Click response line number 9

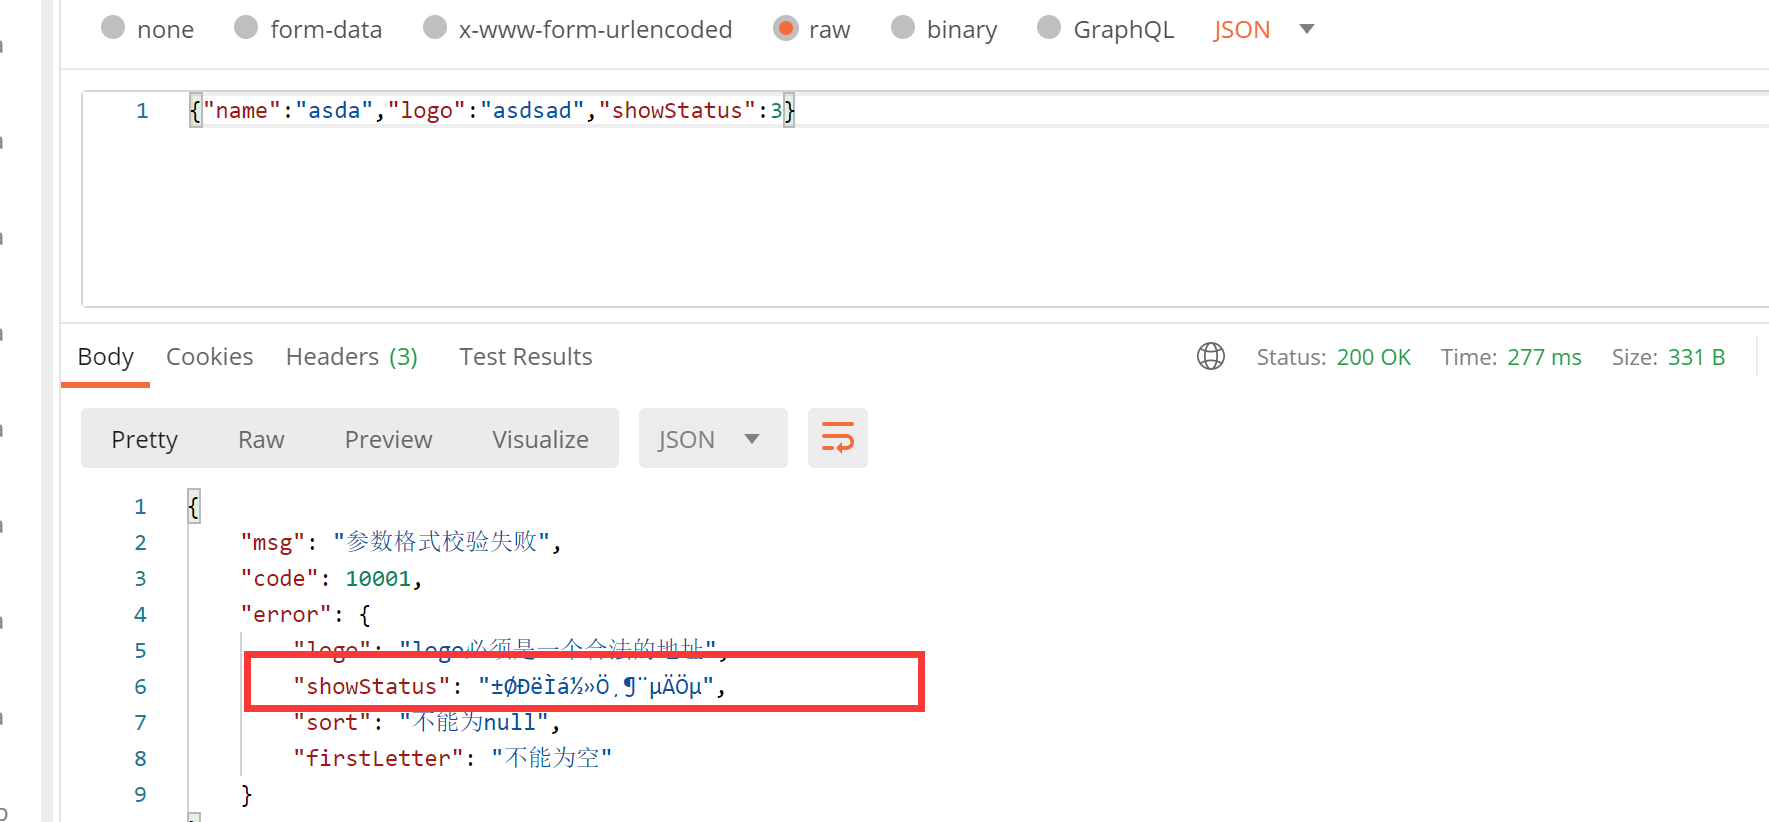click(x=140, y=794)
